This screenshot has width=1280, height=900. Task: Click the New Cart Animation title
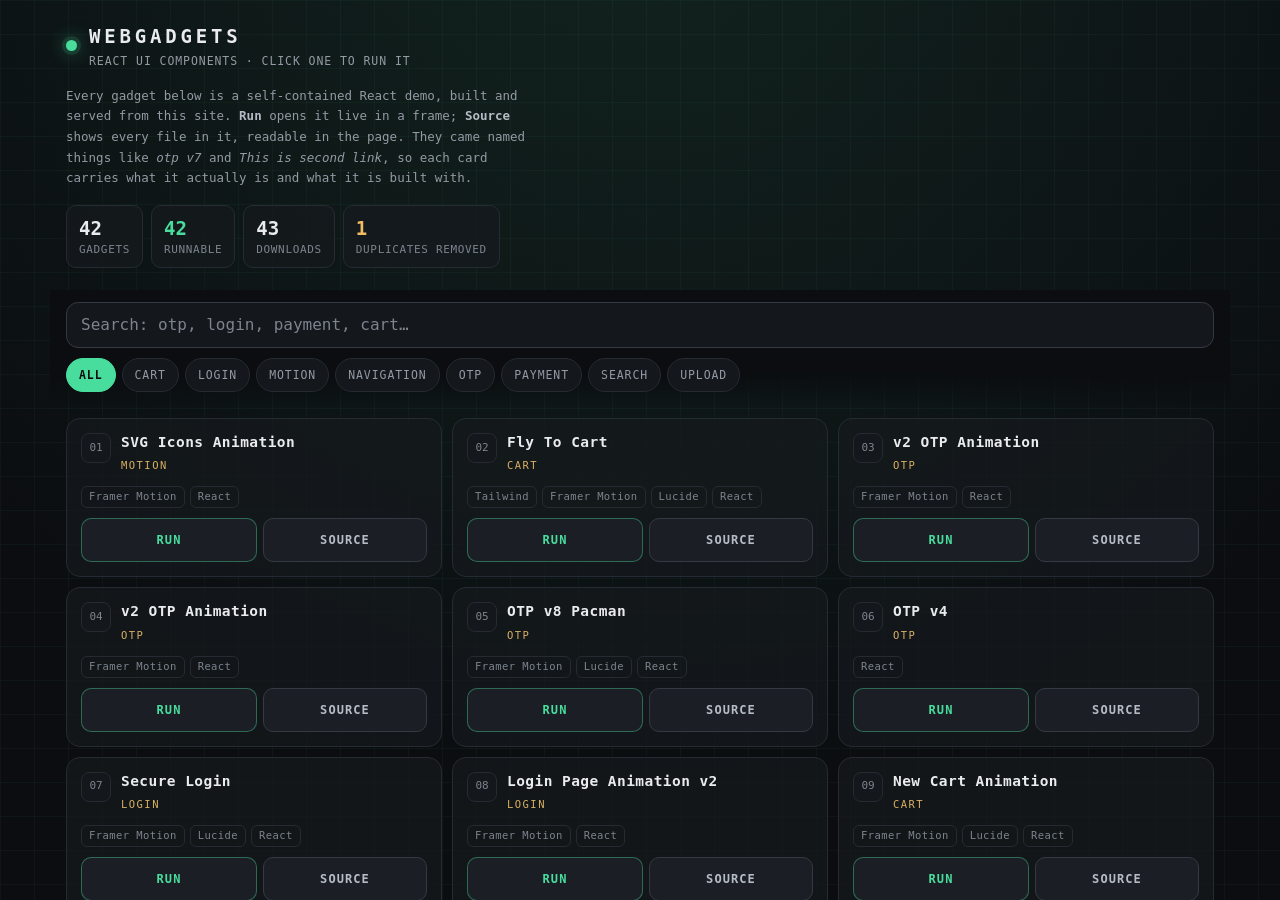(975, 781)
